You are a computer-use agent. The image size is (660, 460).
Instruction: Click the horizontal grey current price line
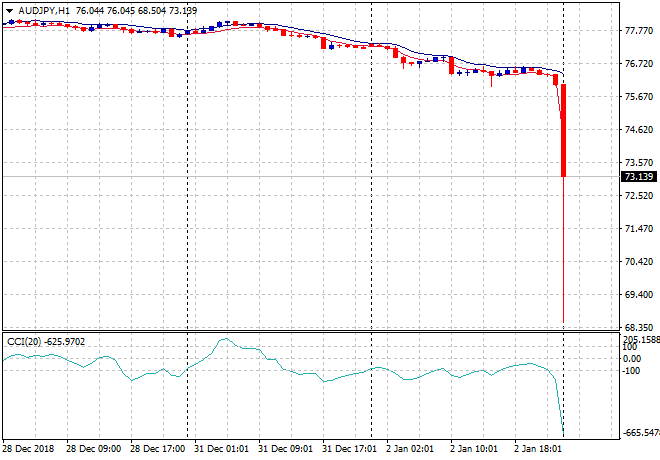[300, 177]
